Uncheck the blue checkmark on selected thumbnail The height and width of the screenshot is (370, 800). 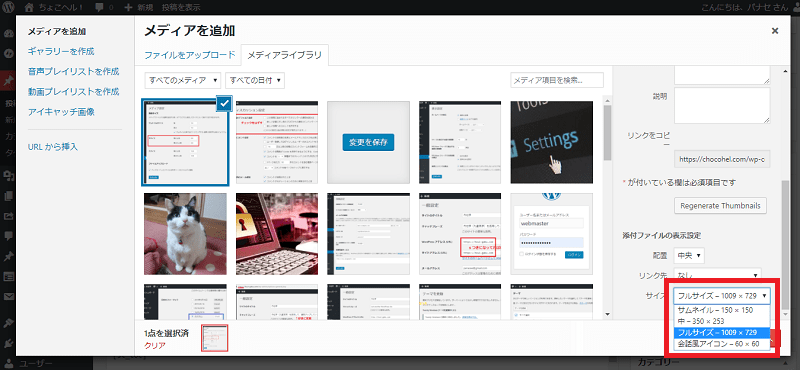tap(224, 103)
